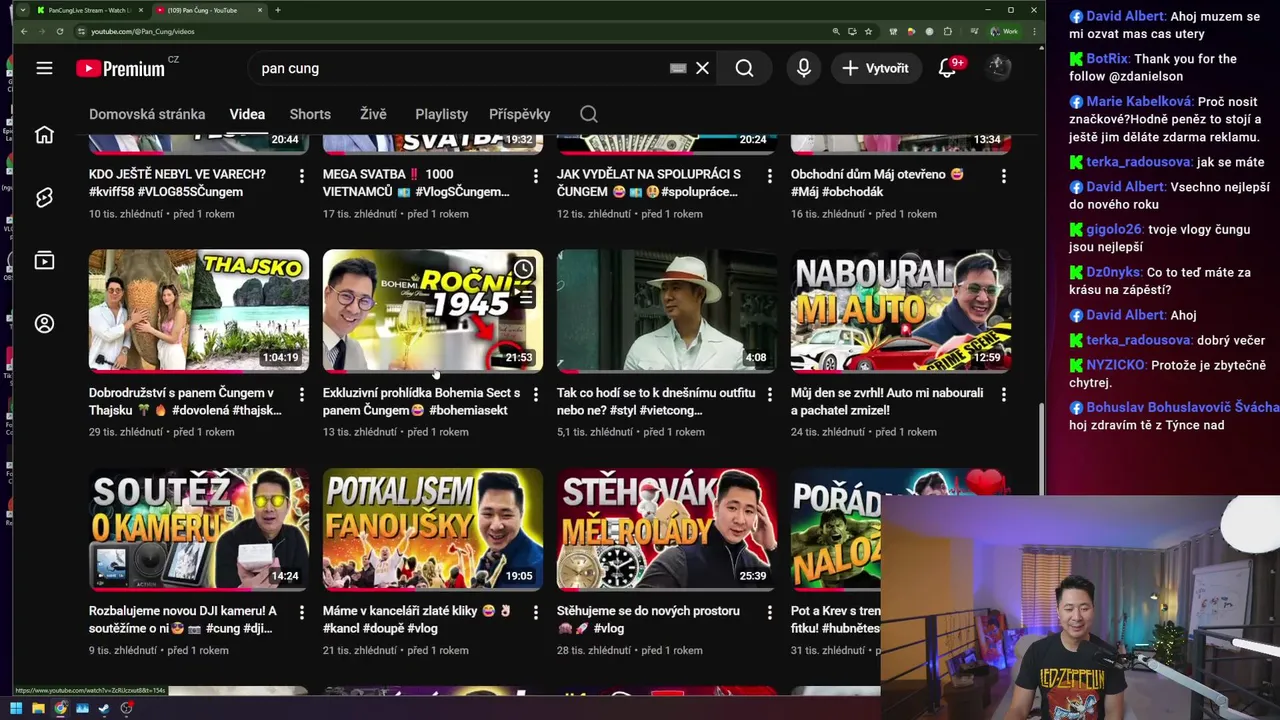Open the three-dot menu for the MEGA SVATBA video
1280x720 pixels.
[x=535, y=176]
